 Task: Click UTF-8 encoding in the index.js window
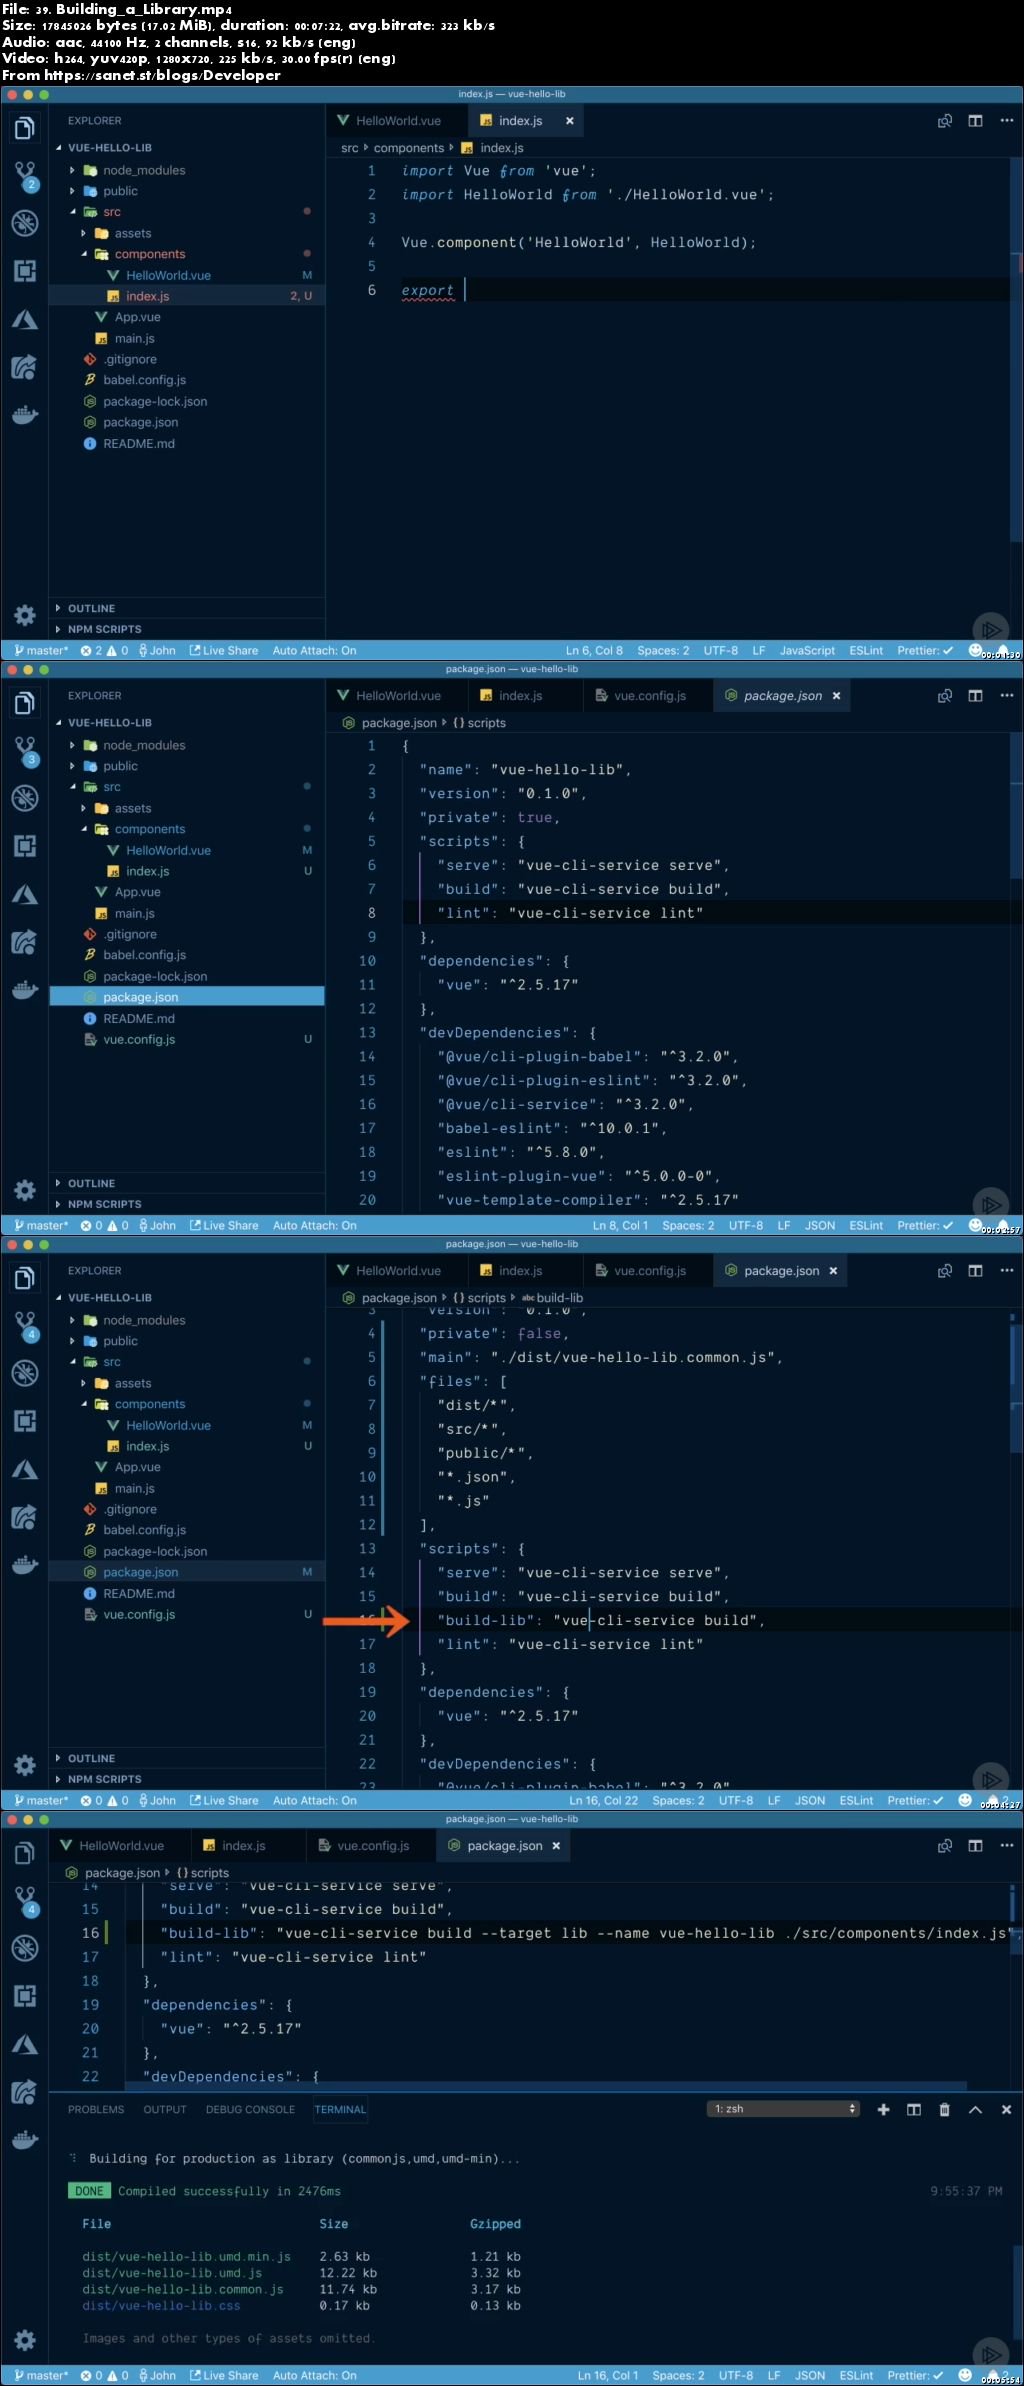click(x=720, y=650)
